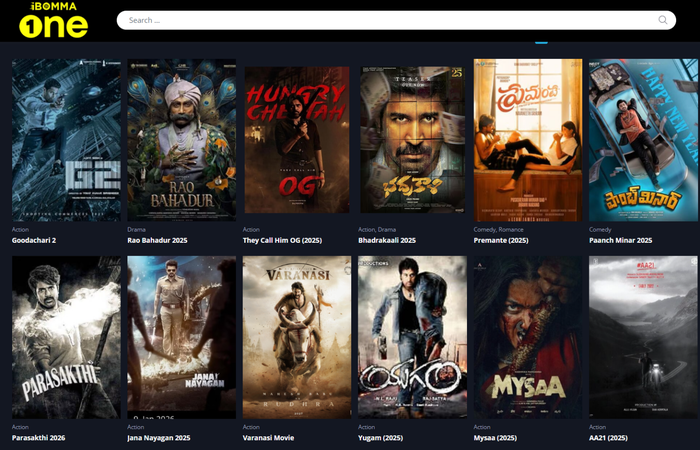The image size is (700, 450).
Task: Click the iBOMMA One logo
Action: tap(54, 20)
